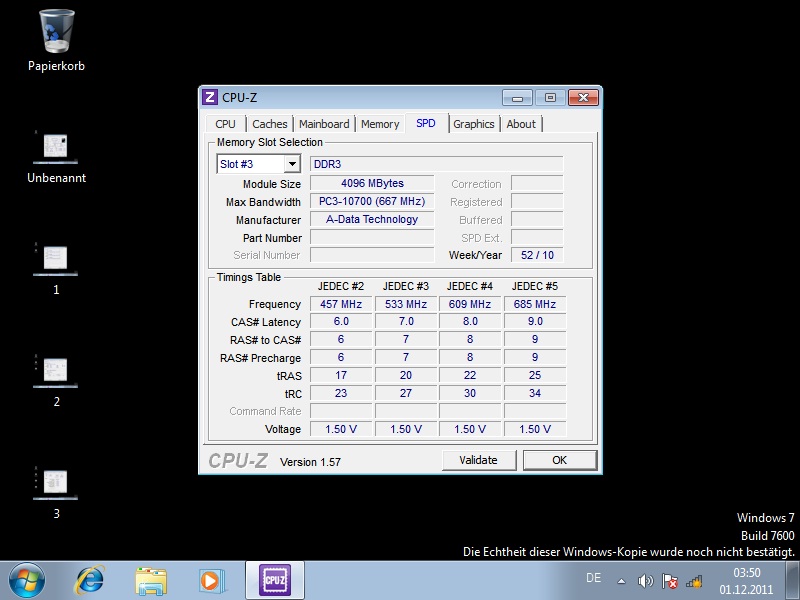Viewport: 800px width, 600px height.
Task: Click the JEDEC #2 voltage 1.50 V
Action: 341,429
